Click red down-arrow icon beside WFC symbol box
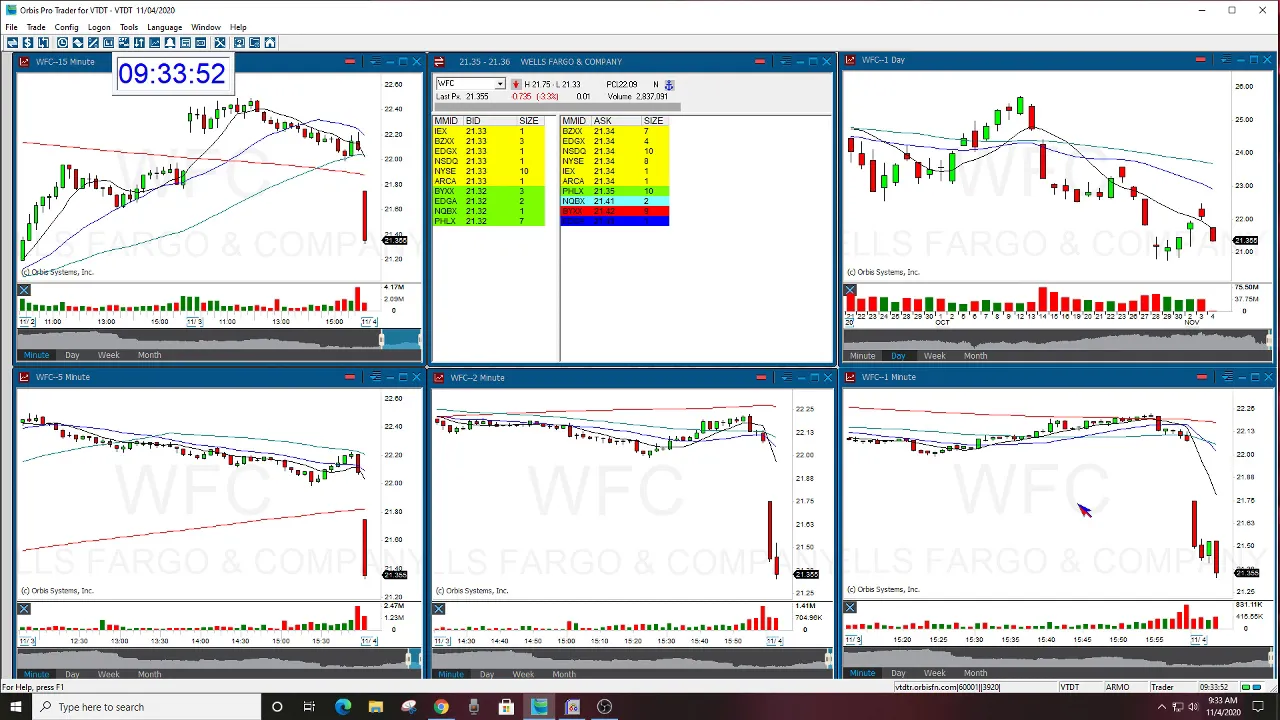 (516, 85)
